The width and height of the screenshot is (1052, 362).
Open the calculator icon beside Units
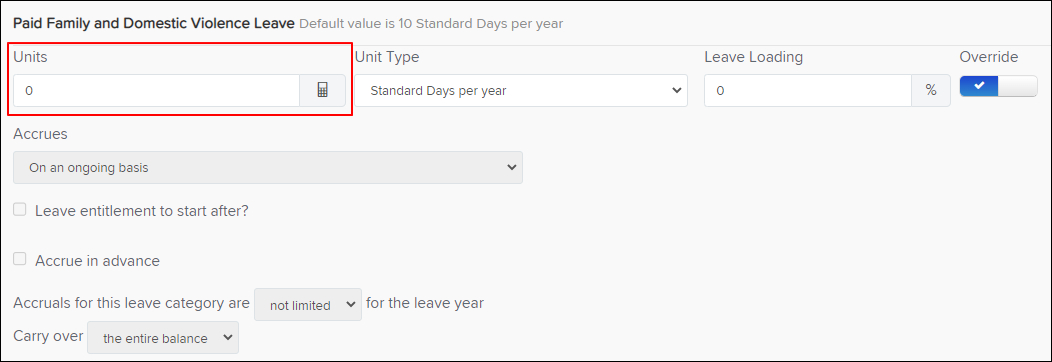point(322,90)
